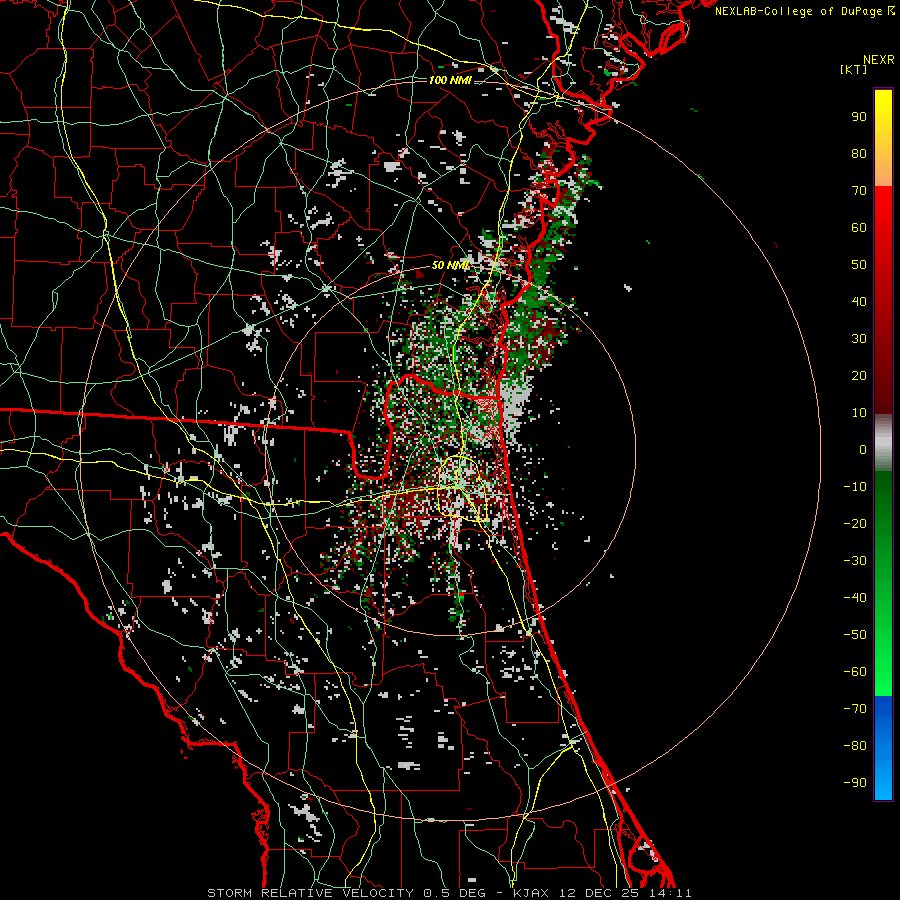Click the -40 value on the velocity scale
The width and height of the screenshot is (900, 900).
click(855, 598)
